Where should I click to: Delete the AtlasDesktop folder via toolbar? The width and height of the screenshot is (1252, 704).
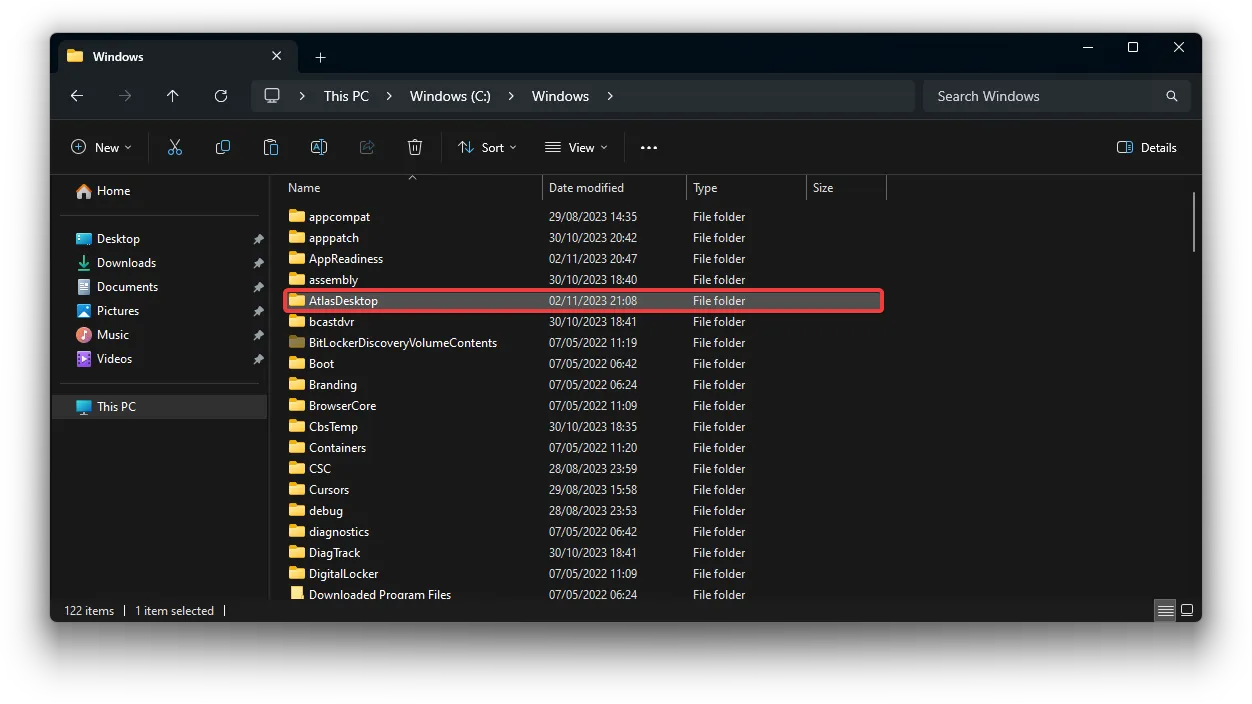[x=415, y=146]
